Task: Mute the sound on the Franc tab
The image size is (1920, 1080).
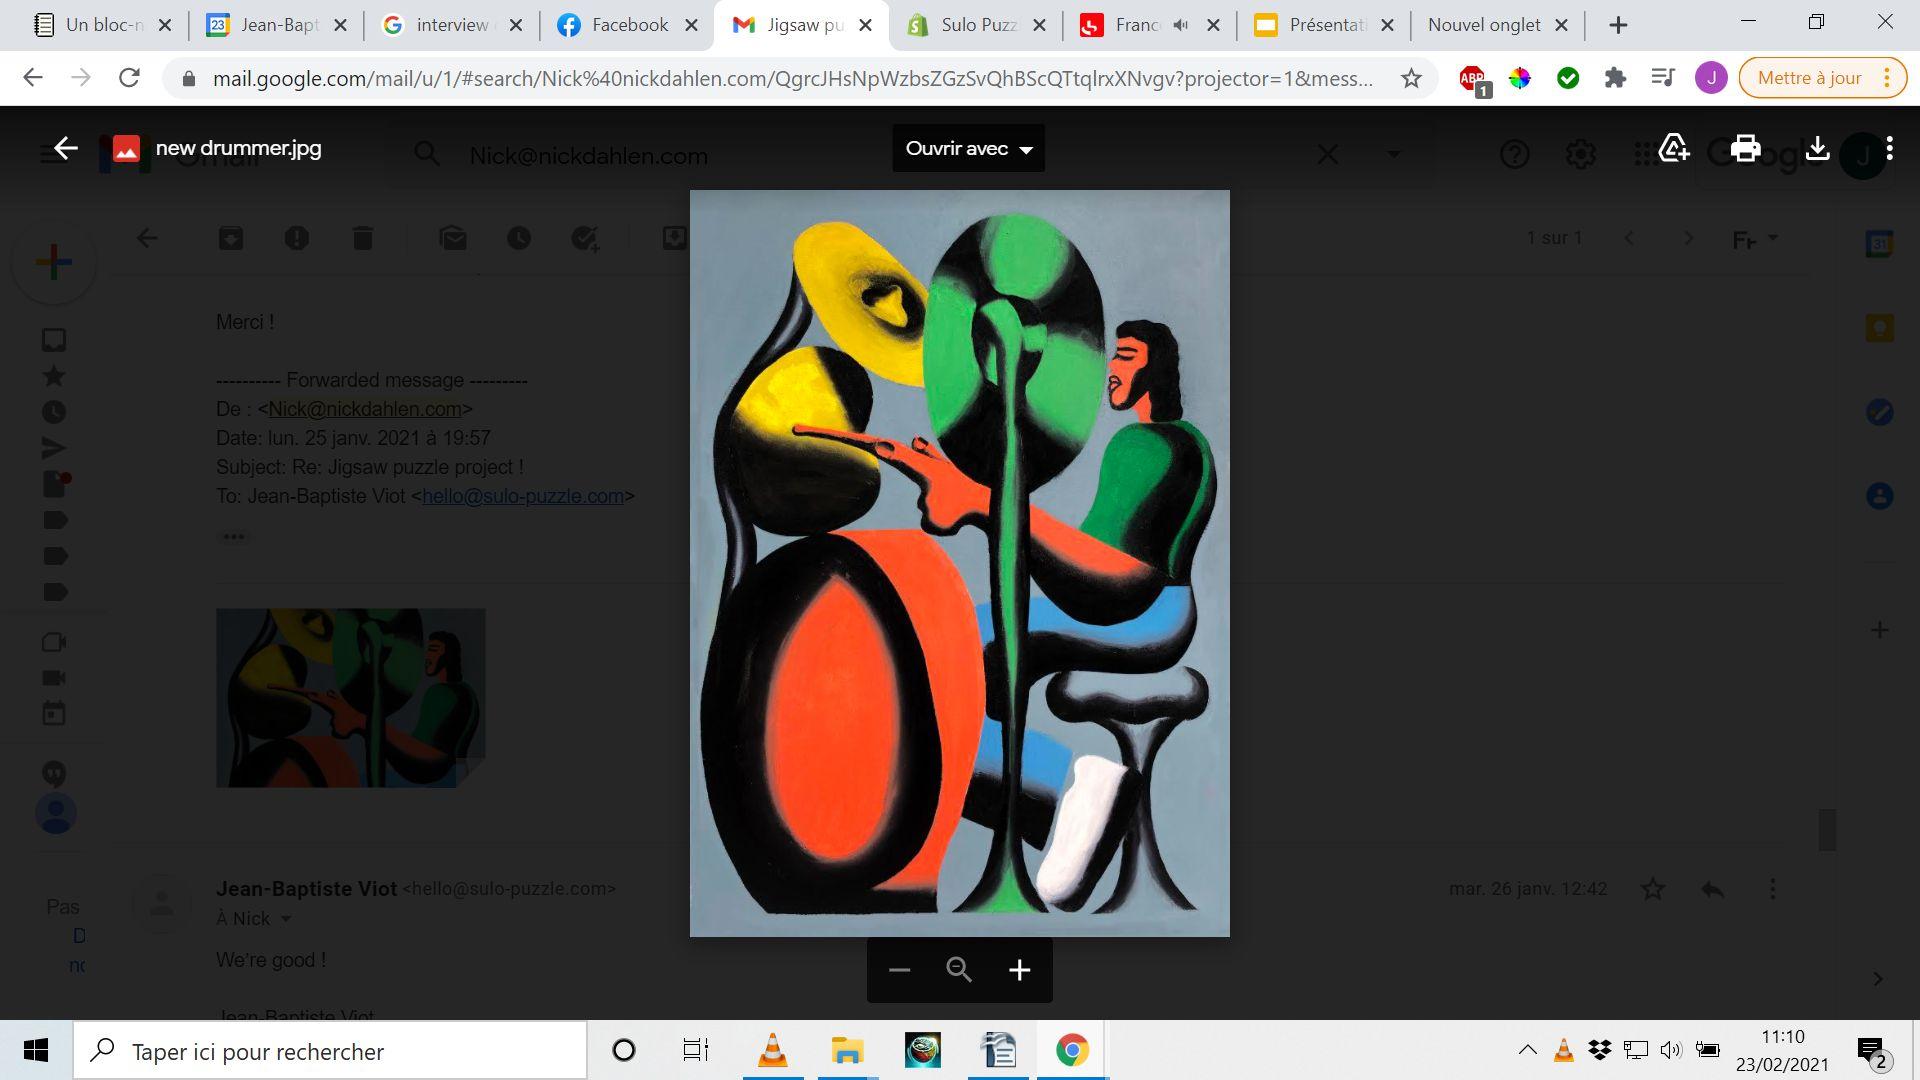Action: click(x=1181, y=25)
